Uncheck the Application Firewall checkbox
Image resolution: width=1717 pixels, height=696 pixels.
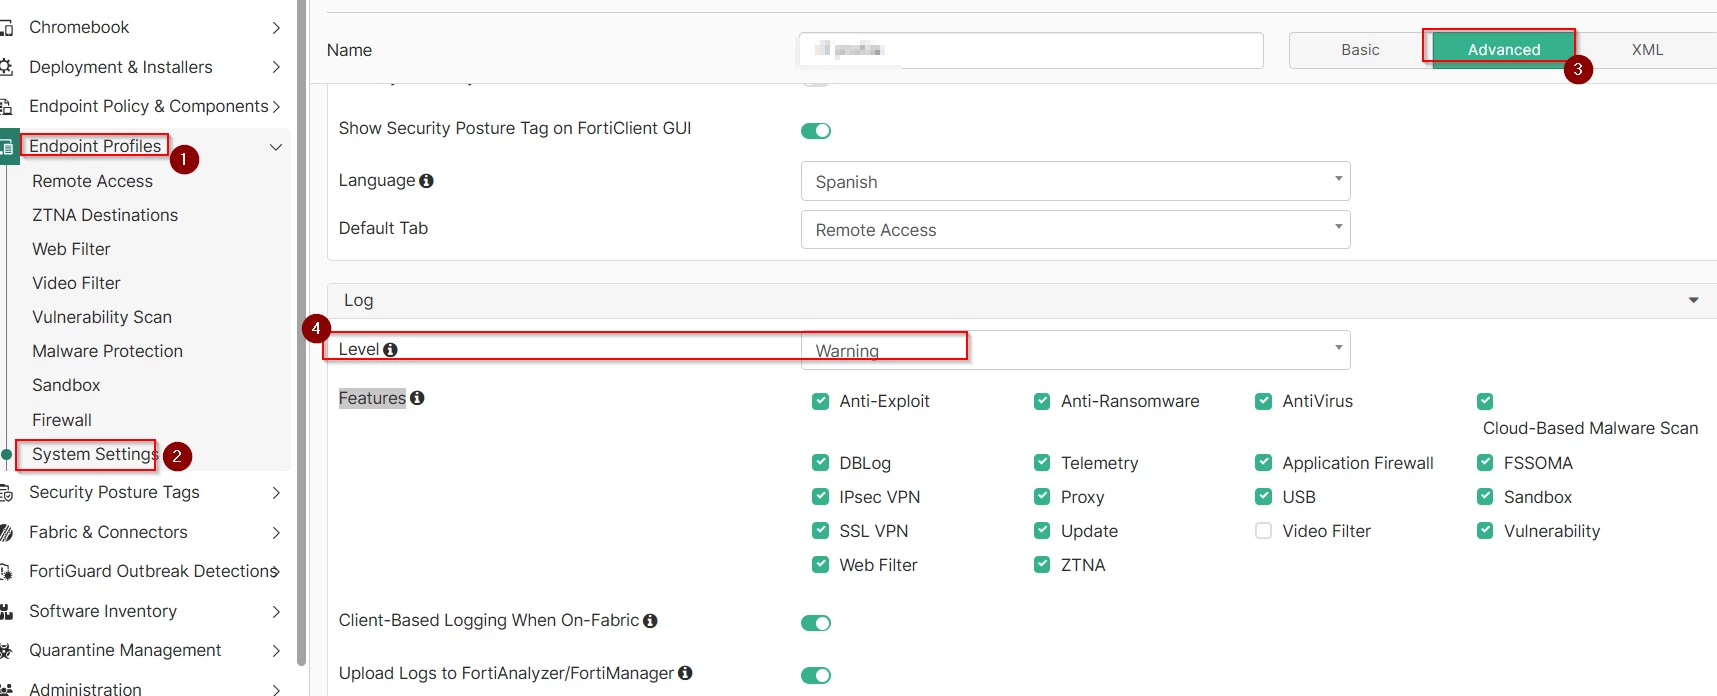click(x=1264, y=463)
